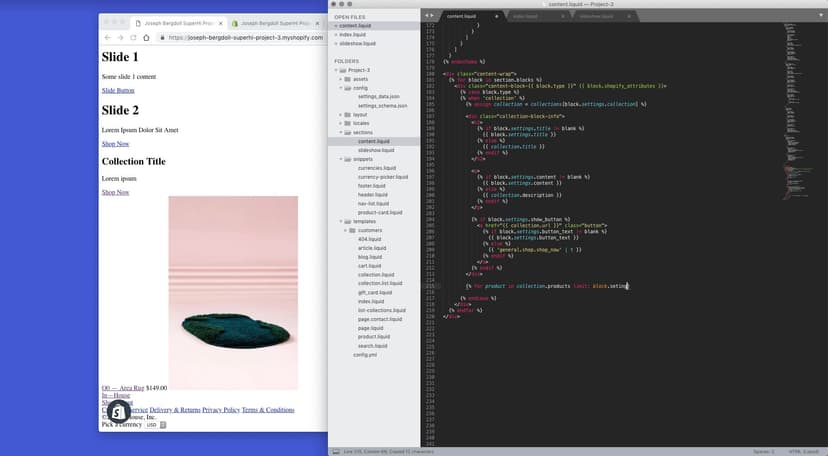Screen dimensions: 828x456
Task: Click the browser forward arrow
Action: [x=121, y=38]
